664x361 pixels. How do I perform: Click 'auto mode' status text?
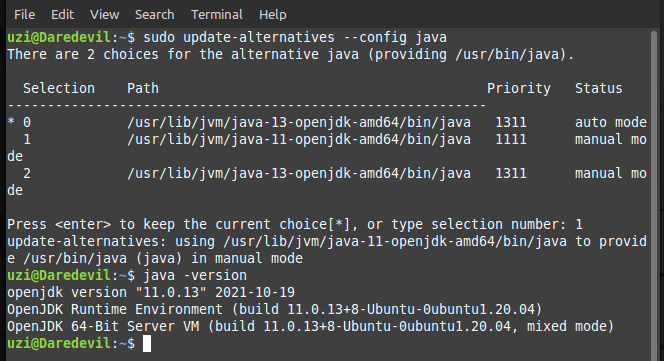(x=611, y=122)
